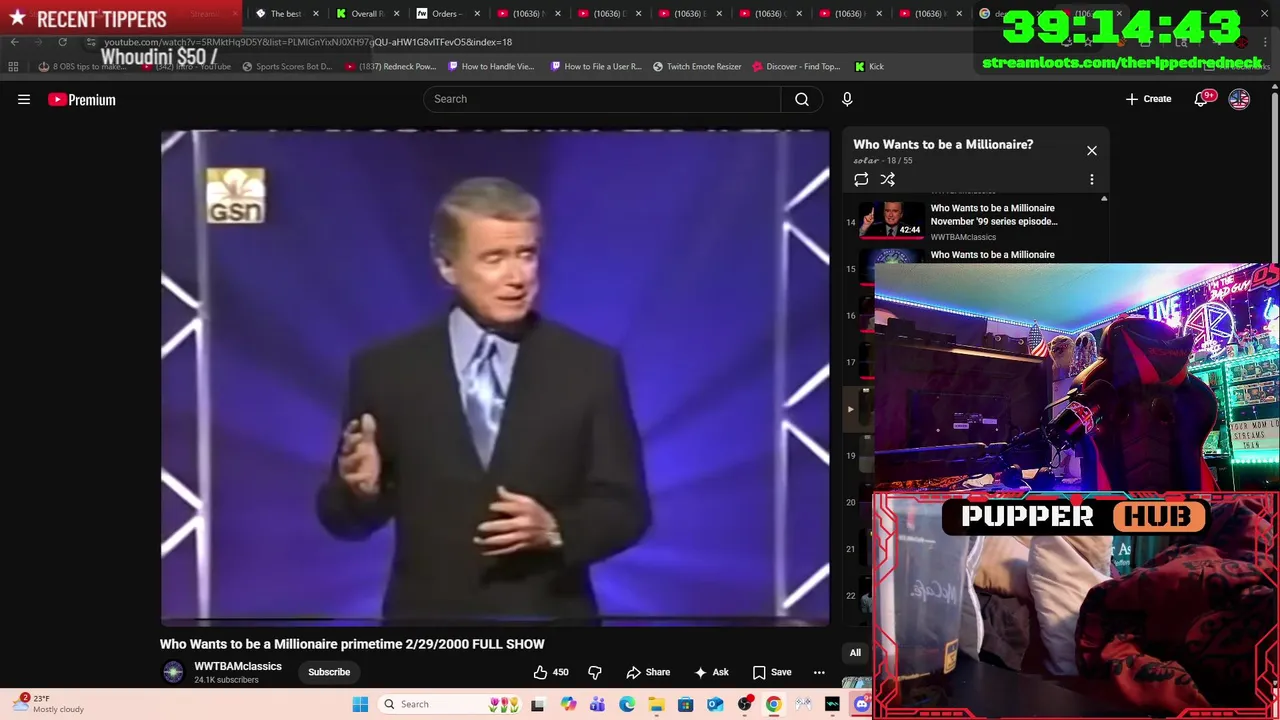The image size is (1280, 720).
Task: Open the account avatar menu
Action: (1239, 99)
